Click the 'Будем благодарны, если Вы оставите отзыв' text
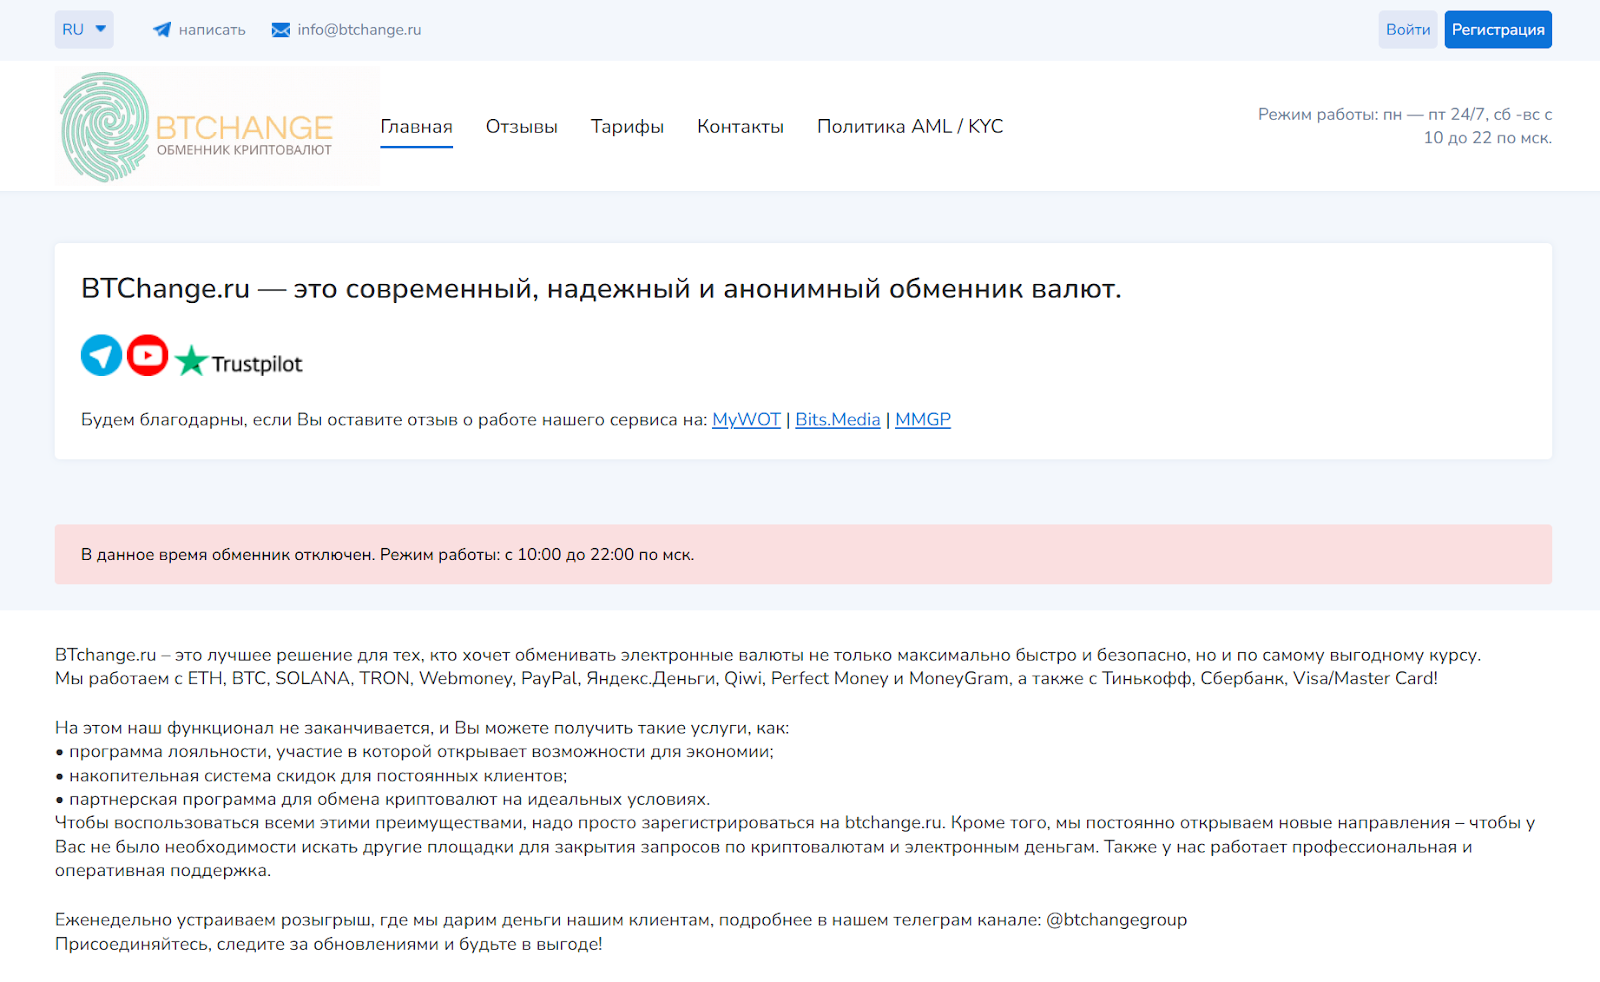The width and height of the screenshot is (1600, 982). pos(394,420)
